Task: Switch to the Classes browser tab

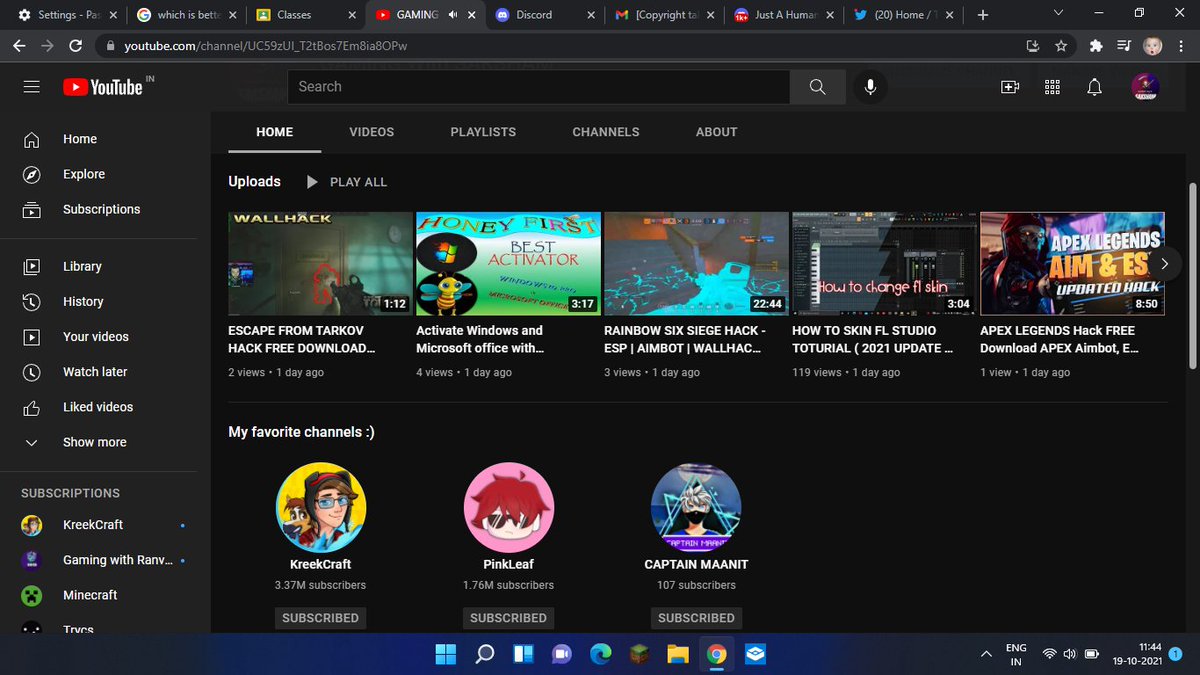Action: pos(305,15)
